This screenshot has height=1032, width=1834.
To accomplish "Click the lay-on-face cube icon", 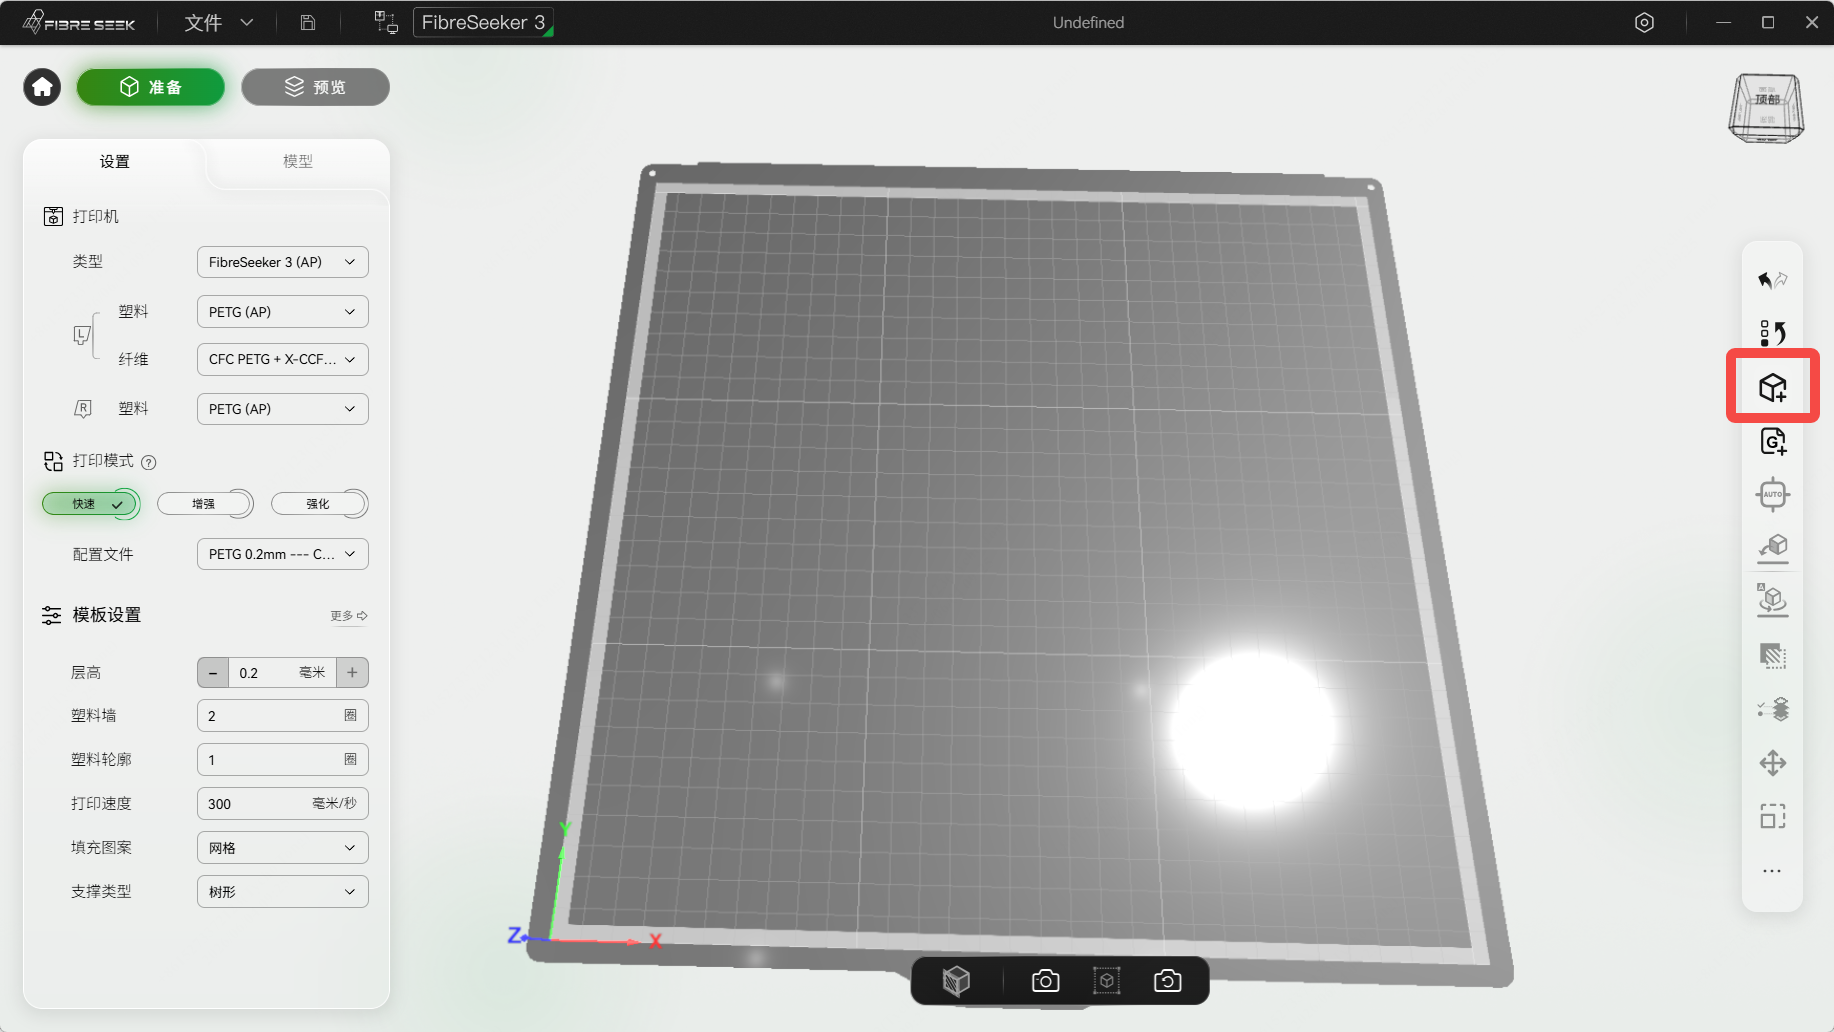I will [1772, 547].
